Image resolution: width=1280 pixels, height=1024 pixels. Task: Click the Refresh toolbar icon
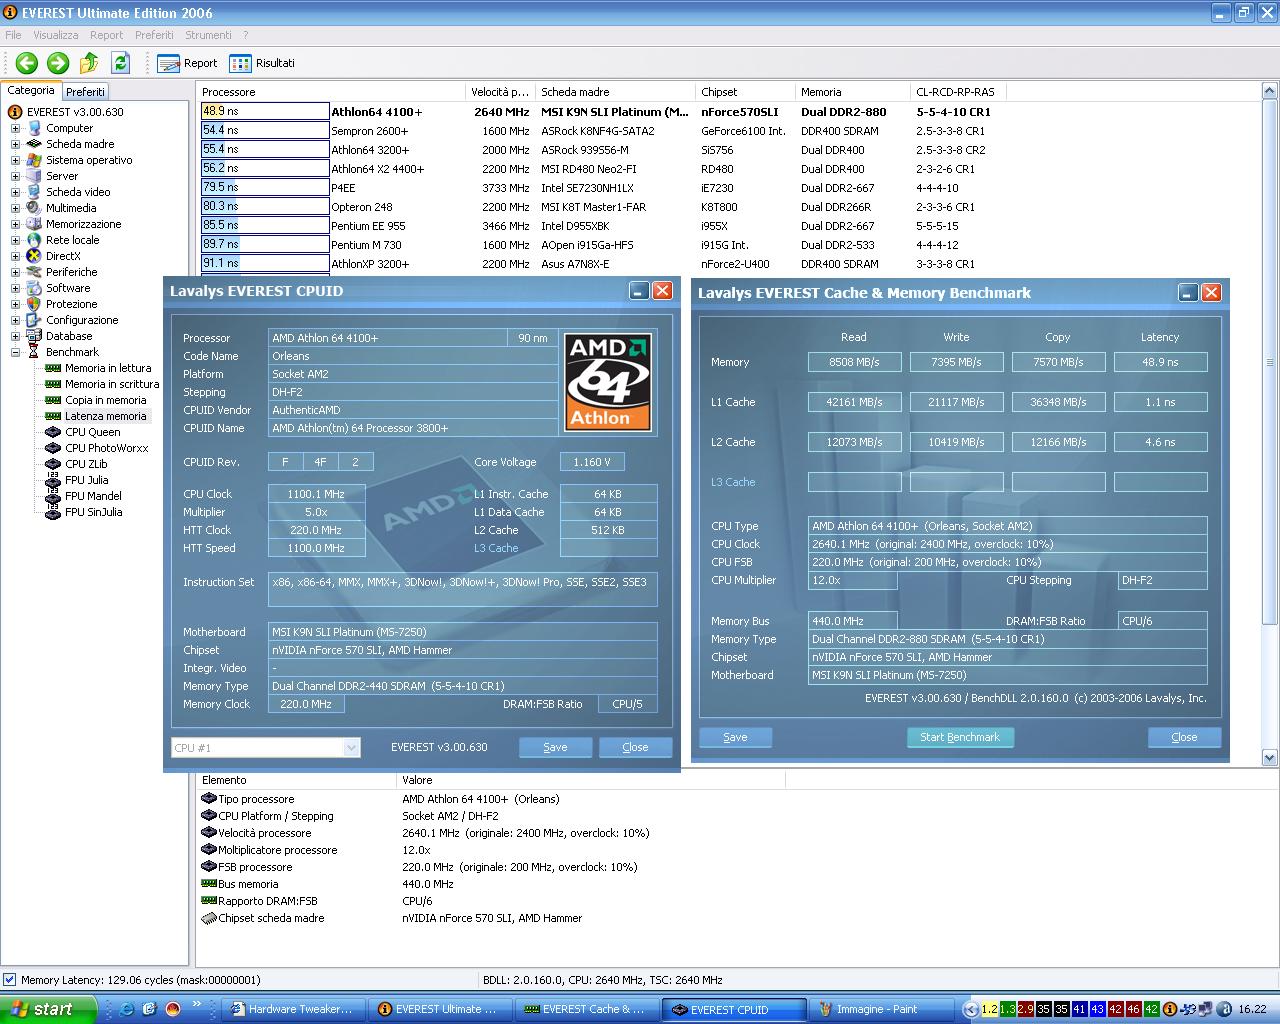click(x=120, y=63)
